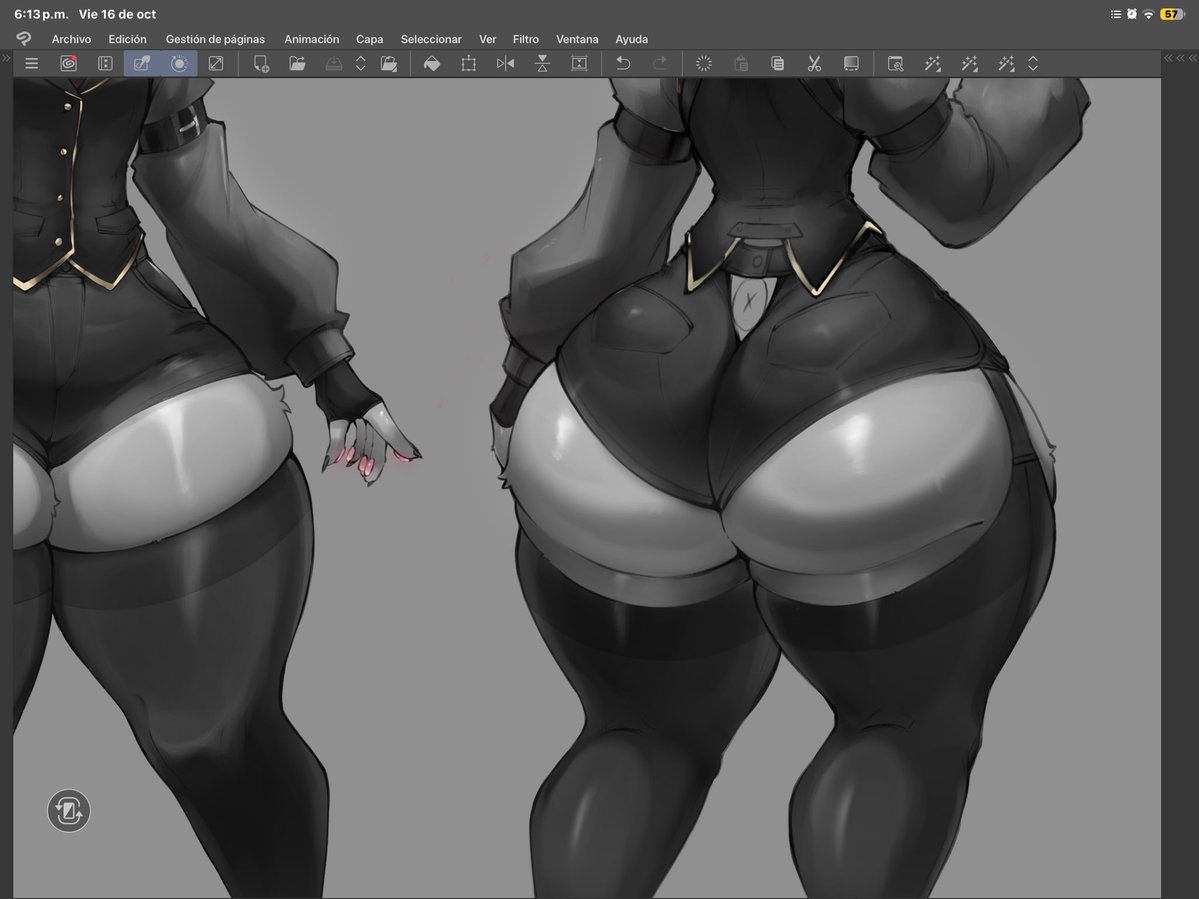Open the Filtro menu
Screen dimensions: 1199x899
coord(525,39)
